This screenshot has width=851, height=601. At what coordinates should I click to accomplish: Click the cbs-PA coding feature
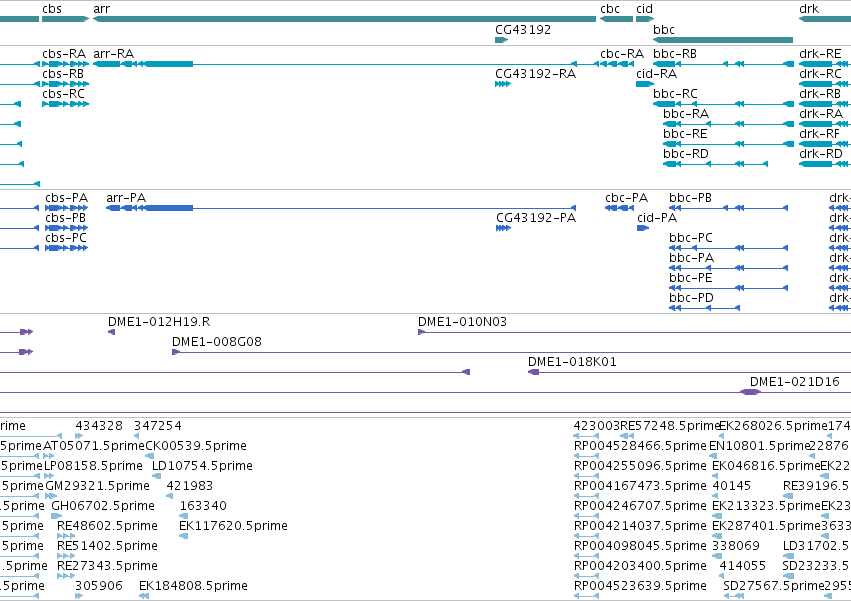coord(66,208)
